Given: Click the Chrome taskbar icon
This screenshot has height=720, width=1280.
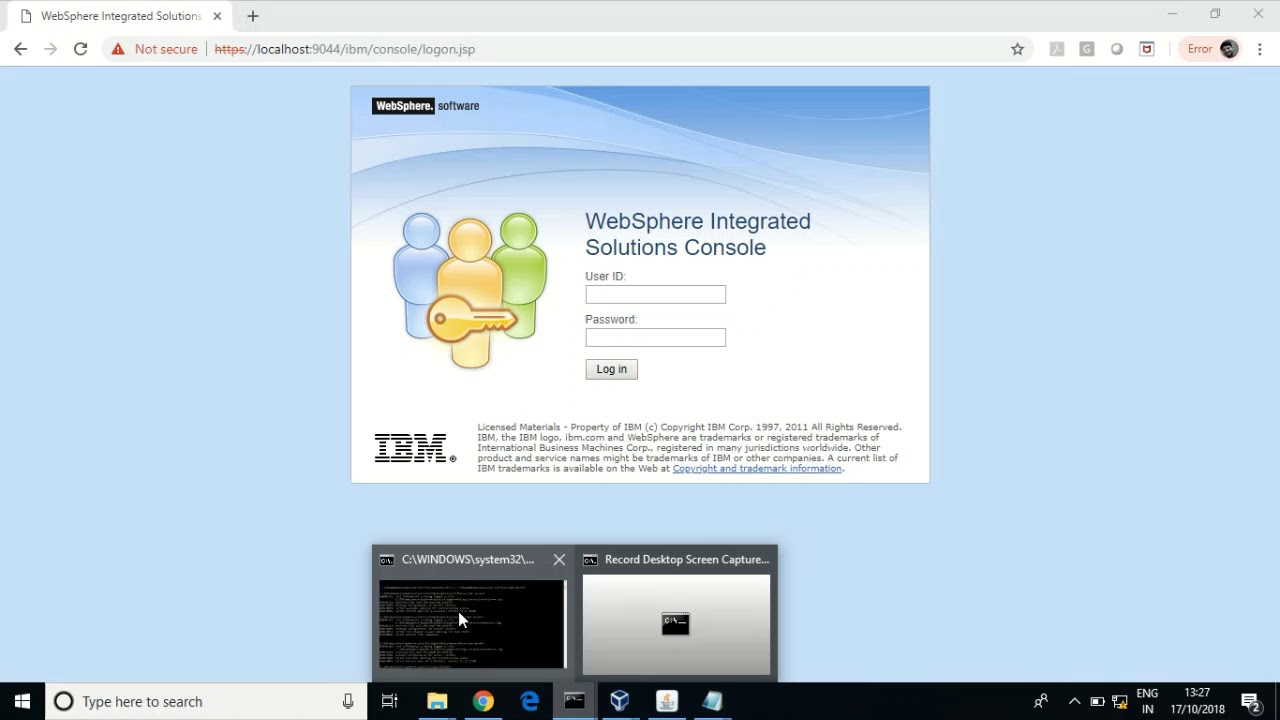Looking at the screenshot, I should click(x=483, y=701).
